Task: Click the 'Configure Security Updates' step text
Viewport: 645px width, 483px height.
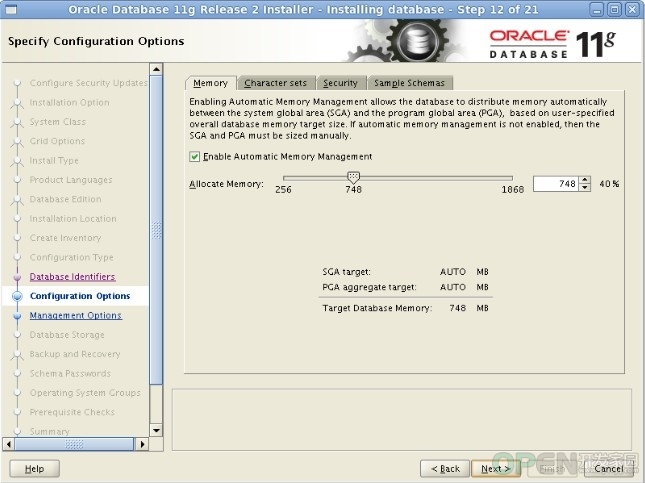Action: click(x=88, y=83)
